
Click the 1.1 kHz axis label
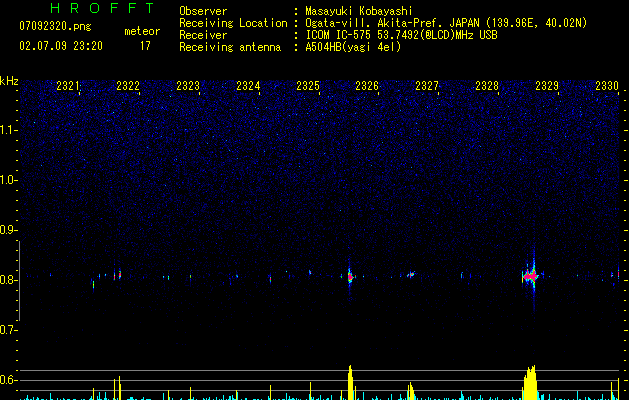coord(8,130)
